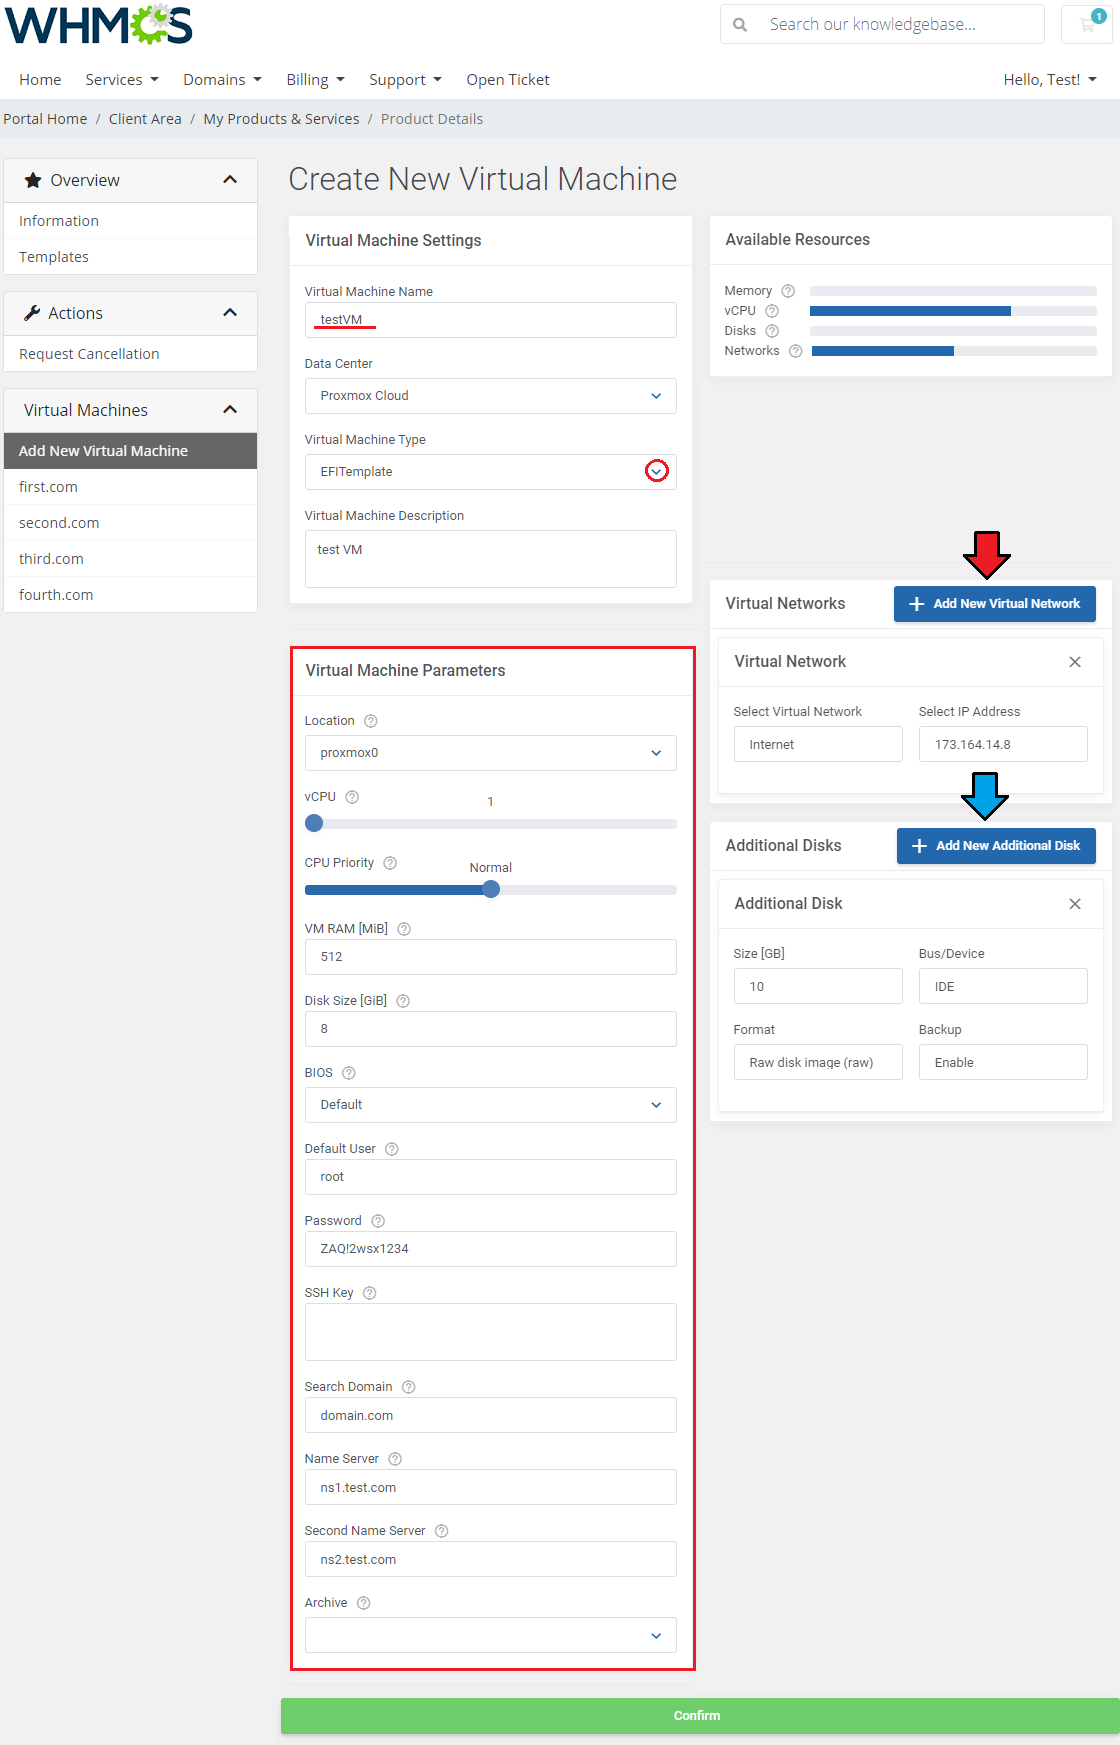Screen dimensions: 1120x1745
Task: Go to My Products & Services breadcrumb
Action: tap(281, 119)
